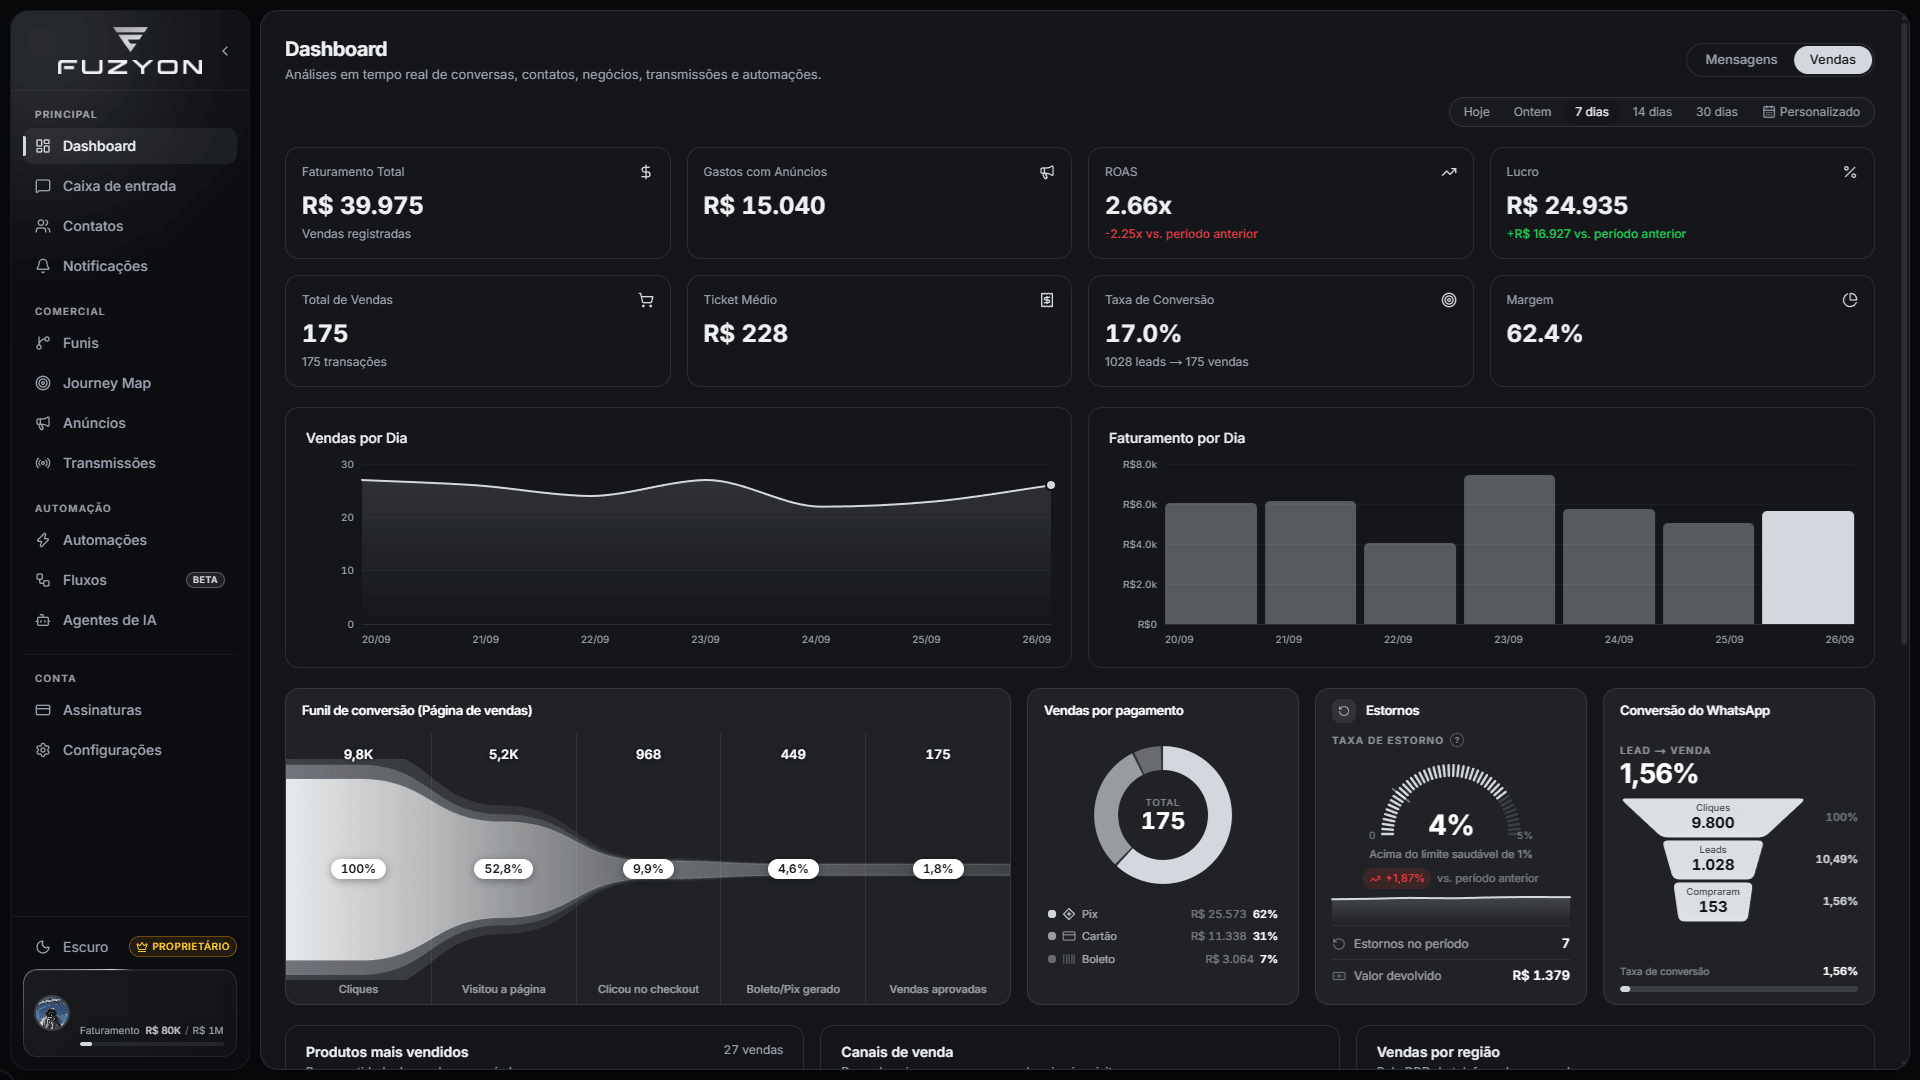Open Caixa de entrada inbox
1920x1080 pixels.
coord(130,186)
